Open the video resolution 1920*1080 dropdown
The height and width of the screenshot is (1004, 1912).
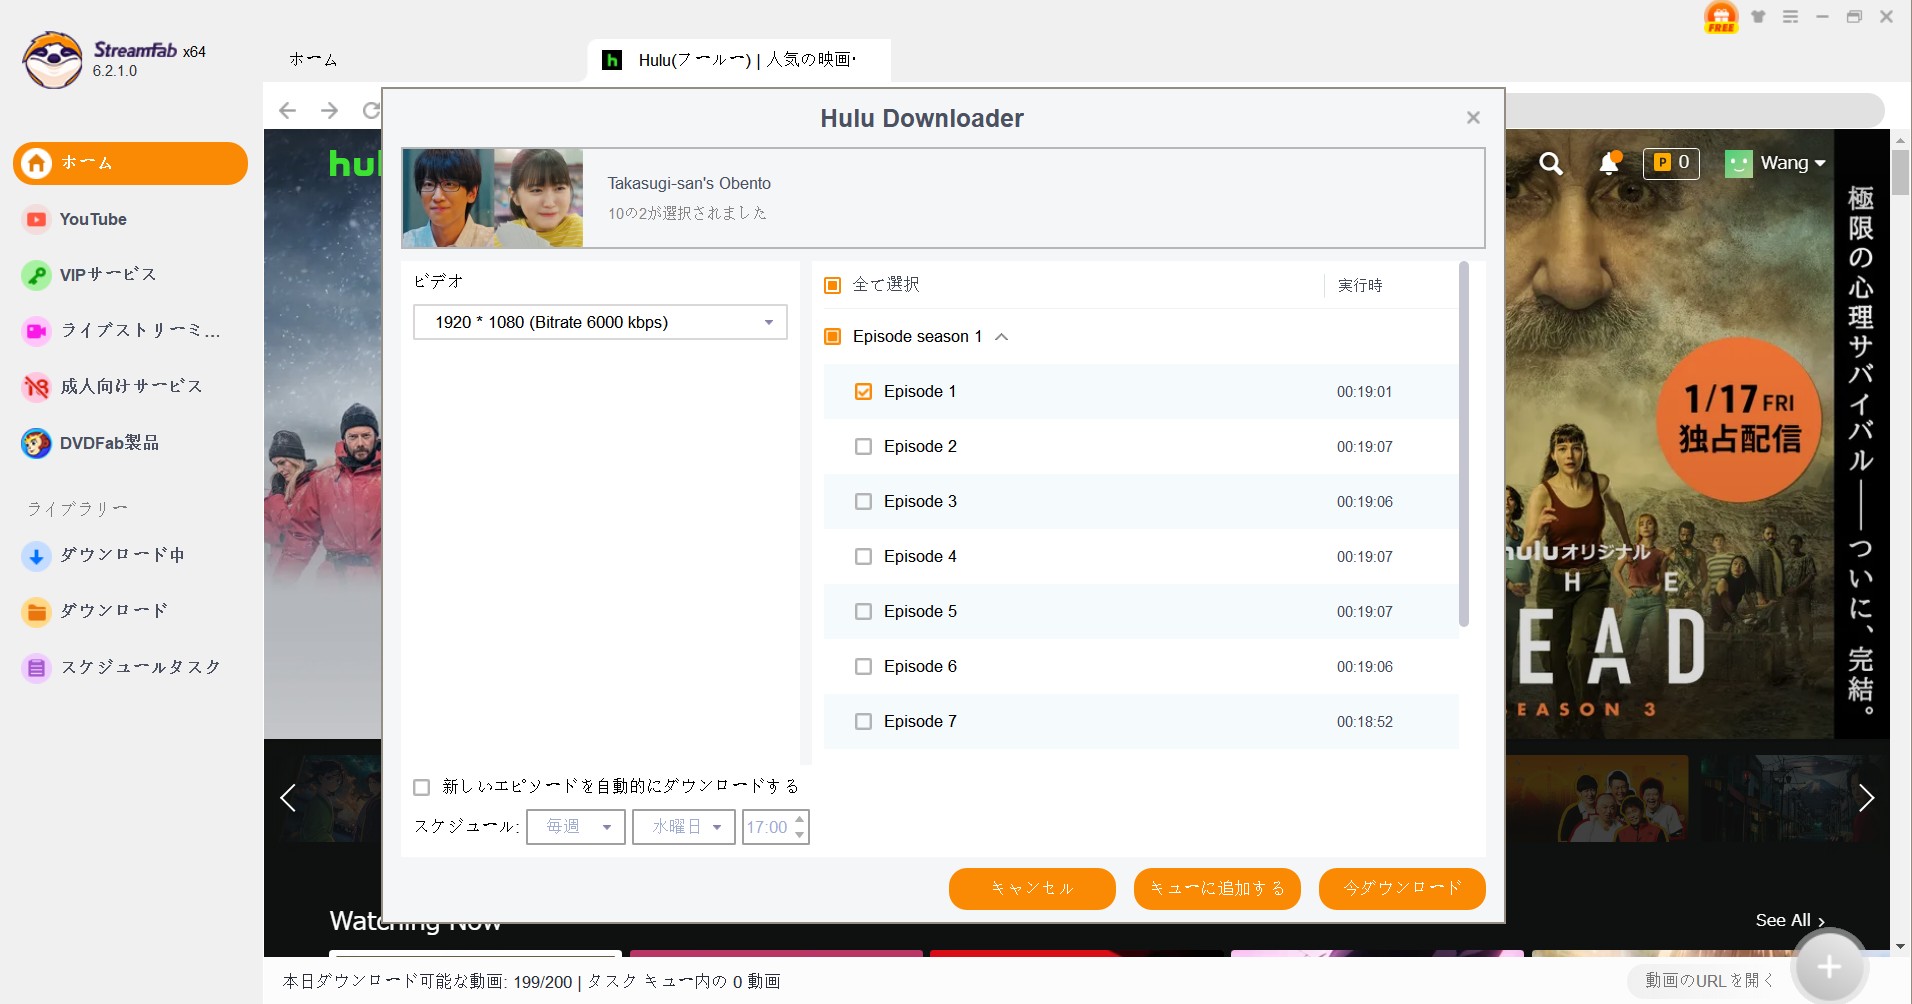click(600, 322)
